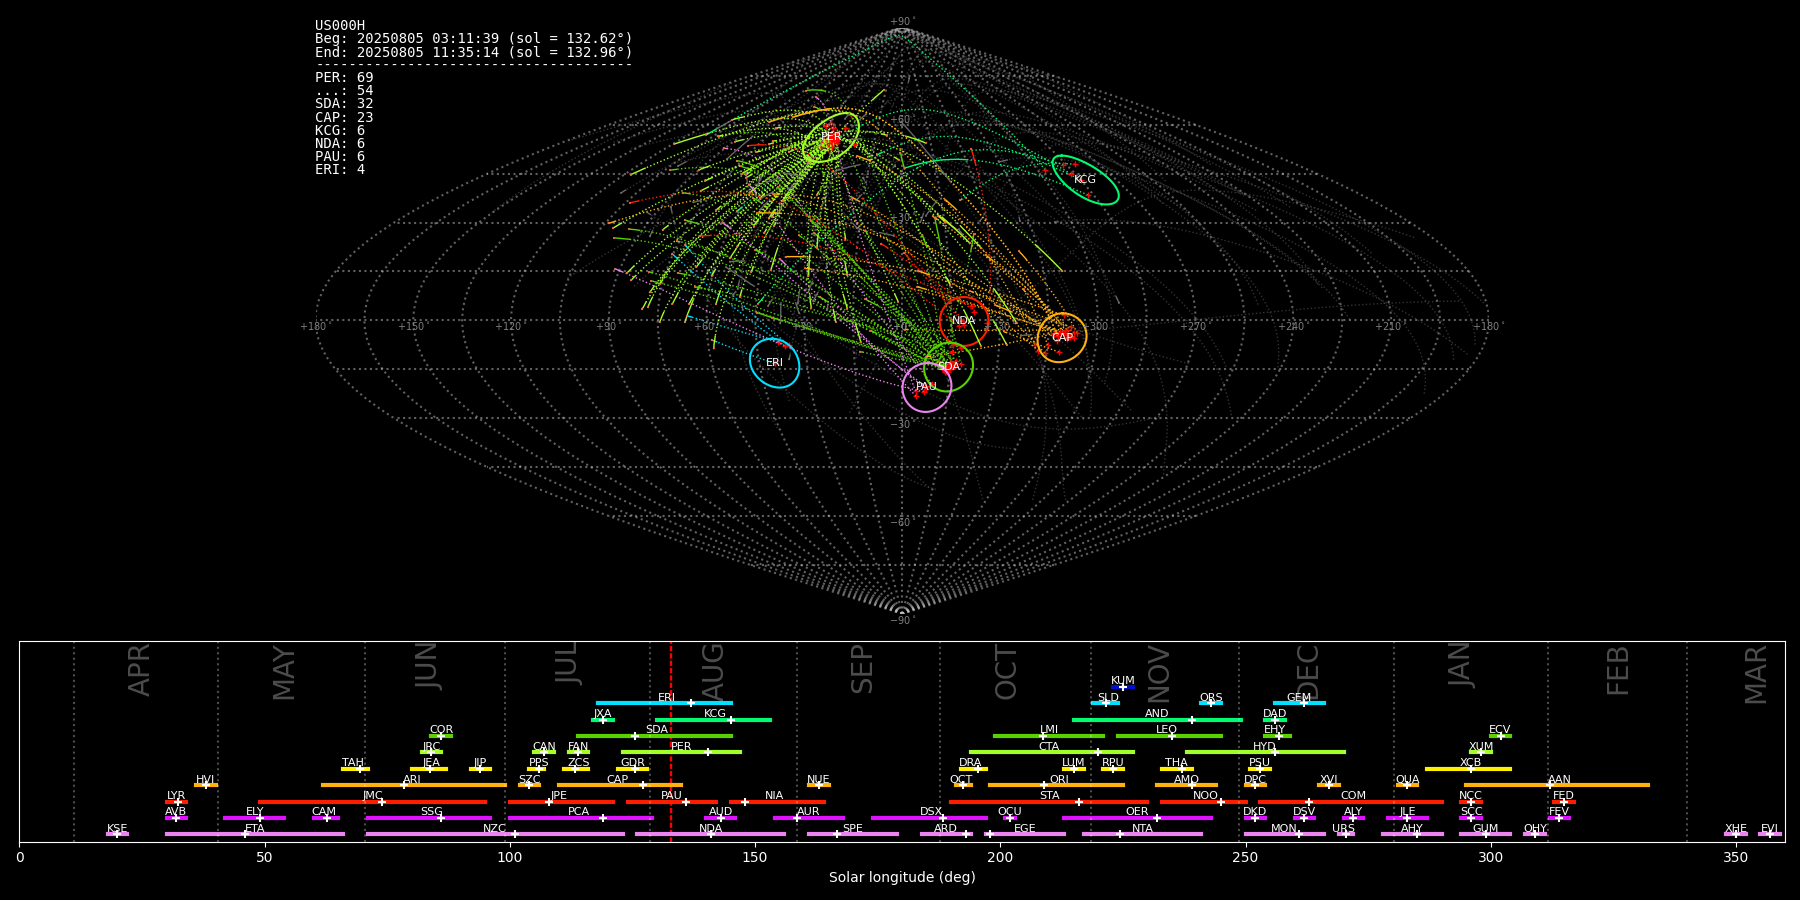This screenshot has width=1800, height=900.
Task: Click the JMC shower bar on timeline
Action: point(373,802)
